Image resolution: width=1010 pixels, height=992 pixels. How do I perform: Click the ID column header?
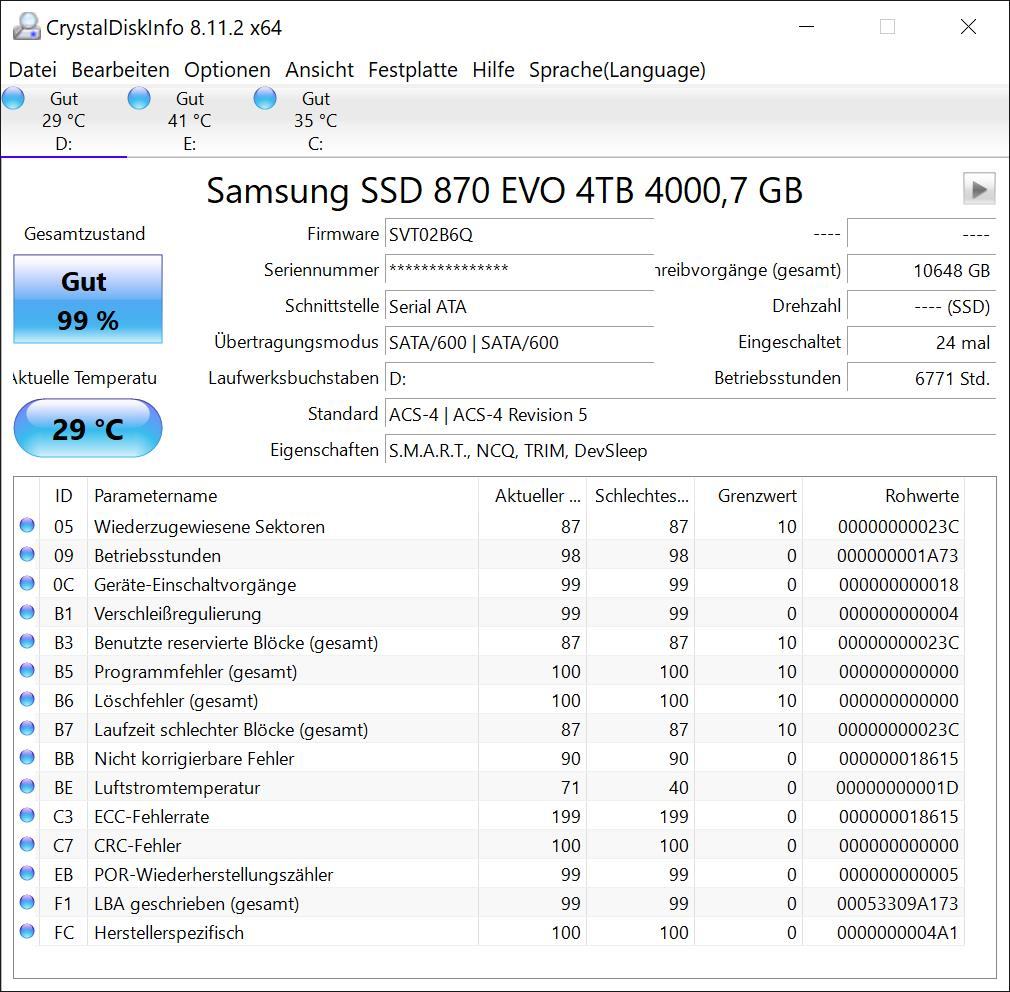tap(63, 495)
